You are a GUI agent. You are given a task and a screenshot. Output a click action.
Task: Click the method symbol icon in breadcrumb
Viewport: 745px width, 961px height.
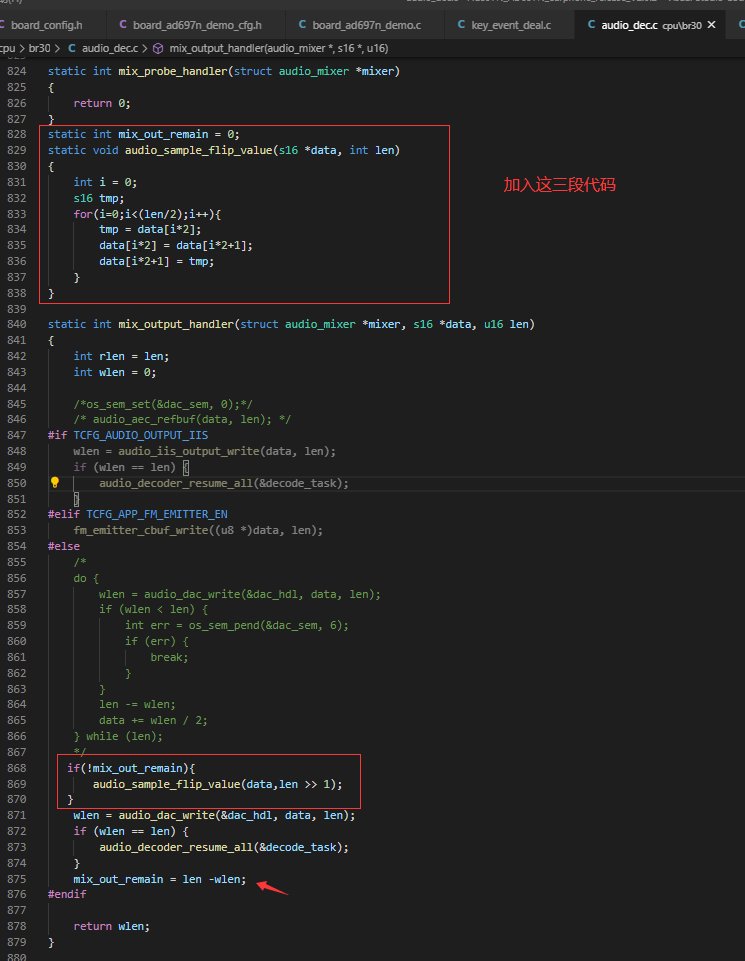click(158, 48)
